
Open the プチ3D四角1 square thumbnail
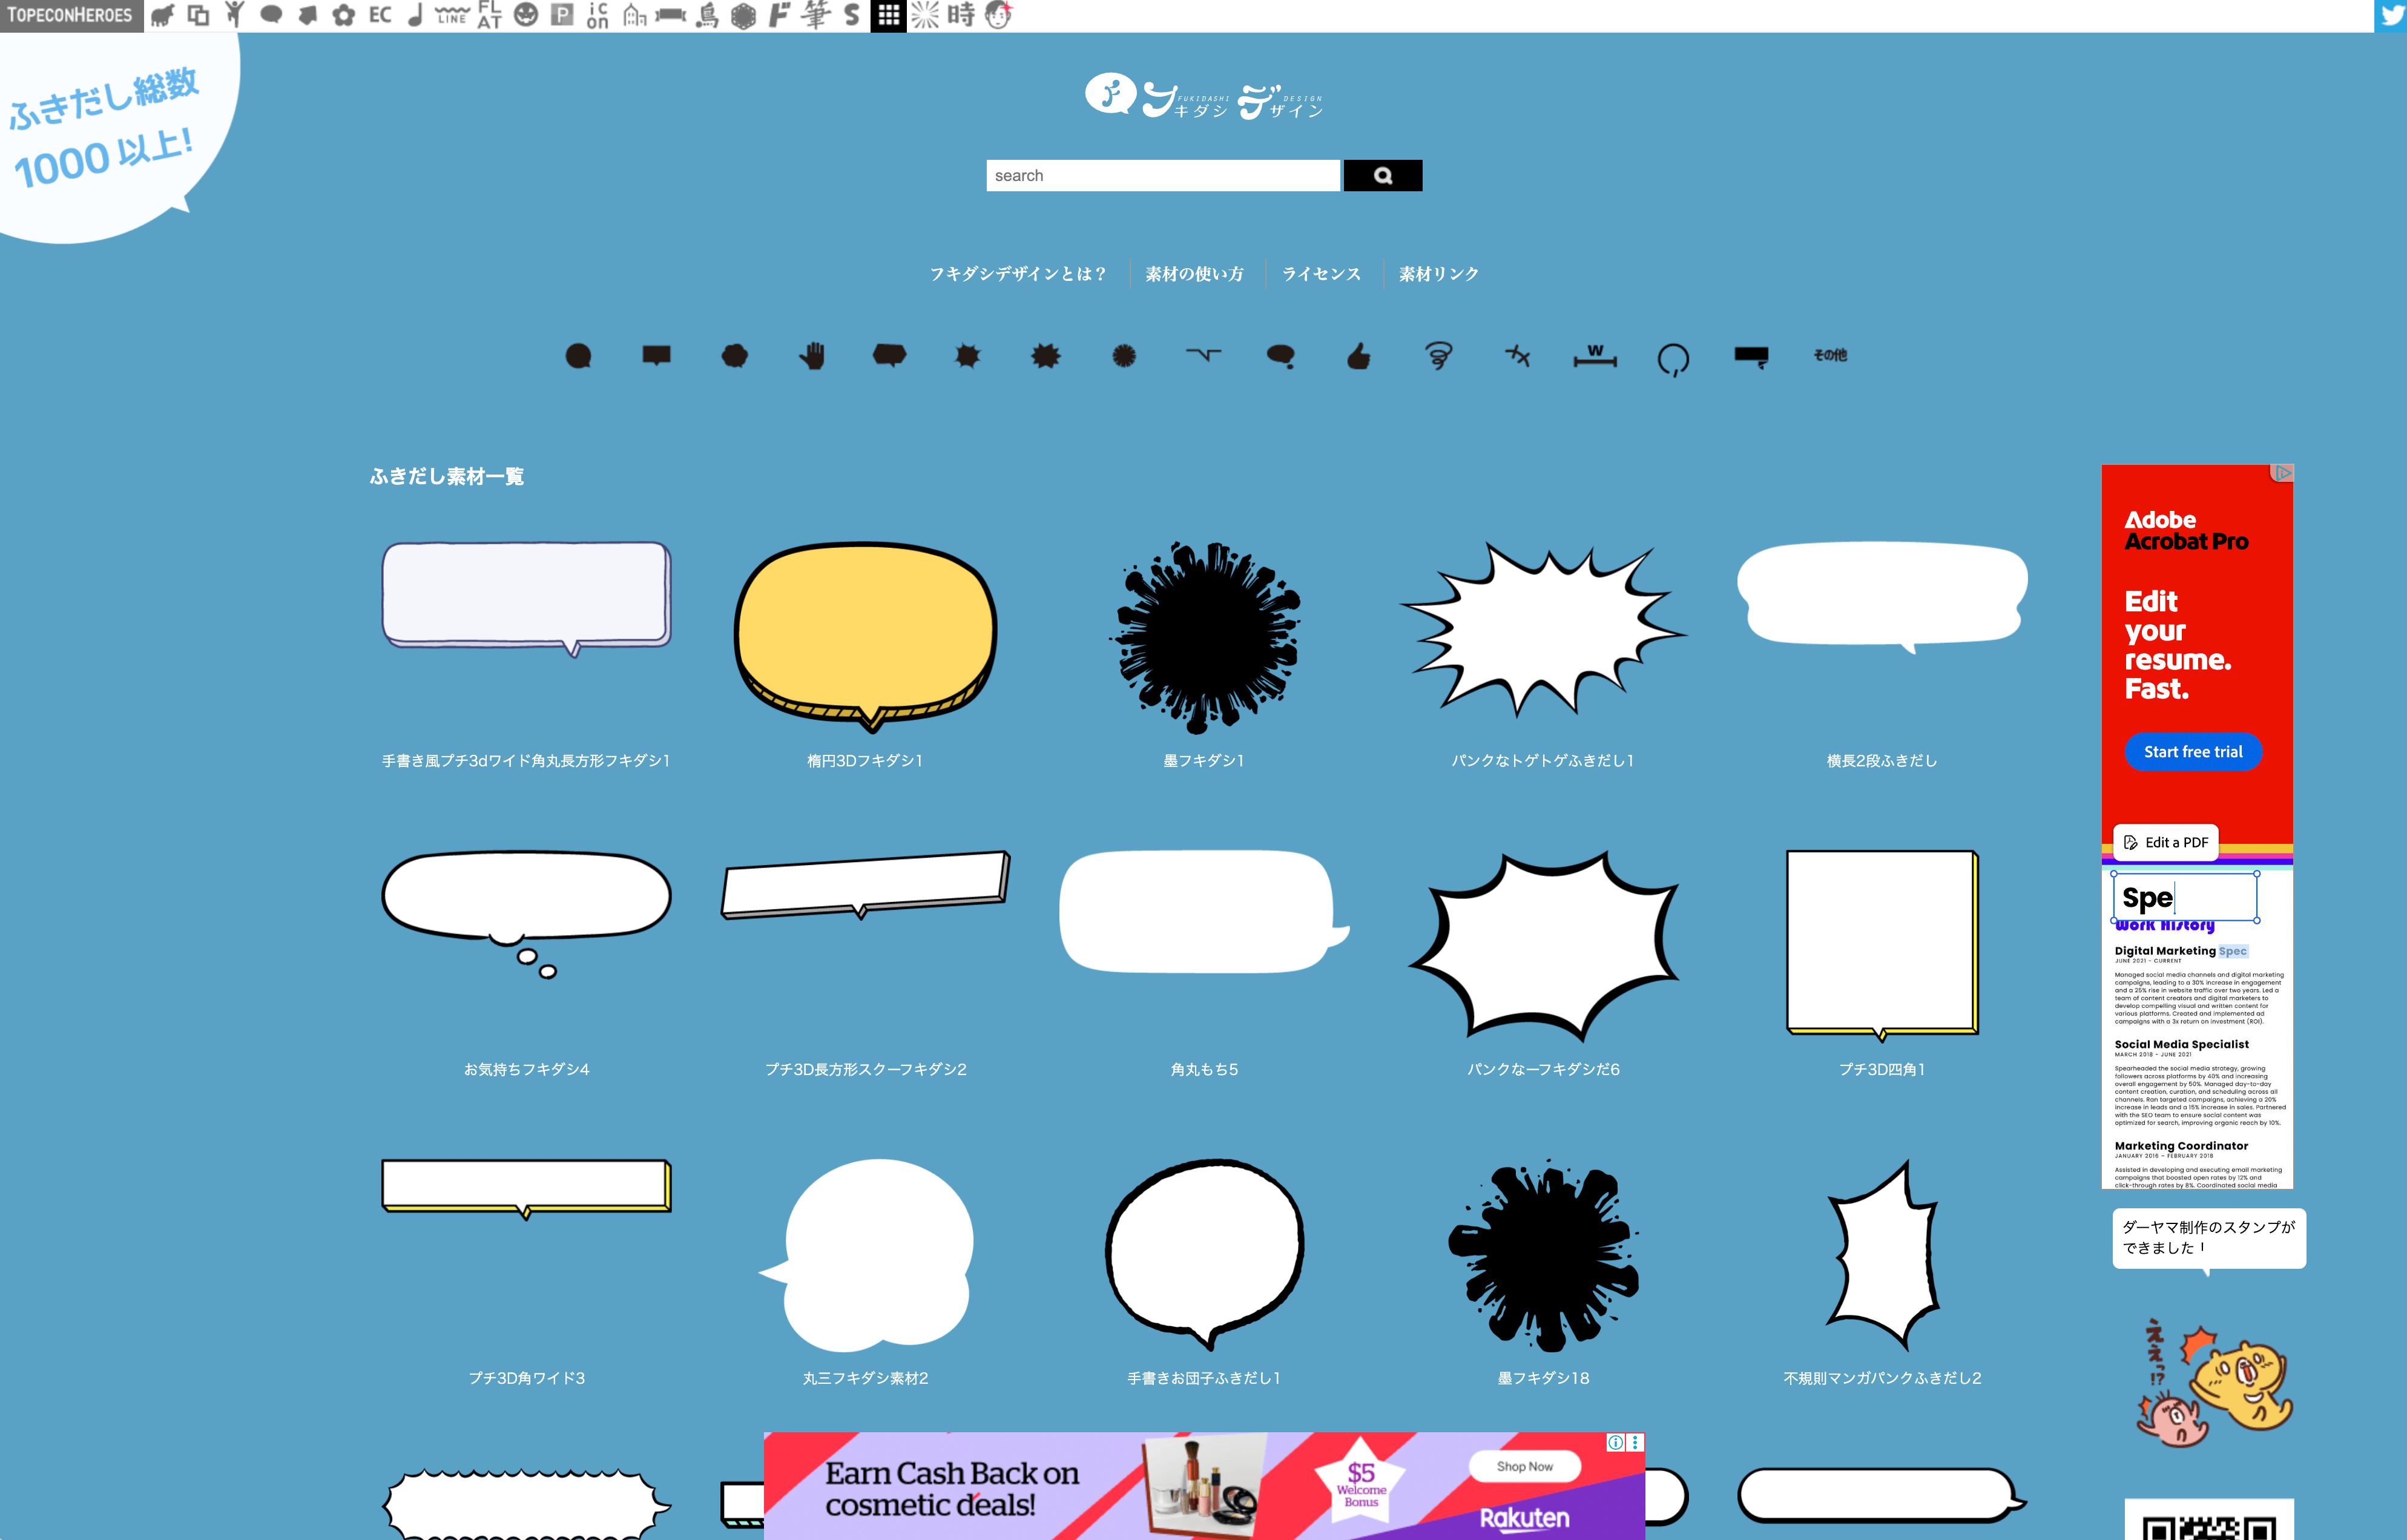[1882, 945]
